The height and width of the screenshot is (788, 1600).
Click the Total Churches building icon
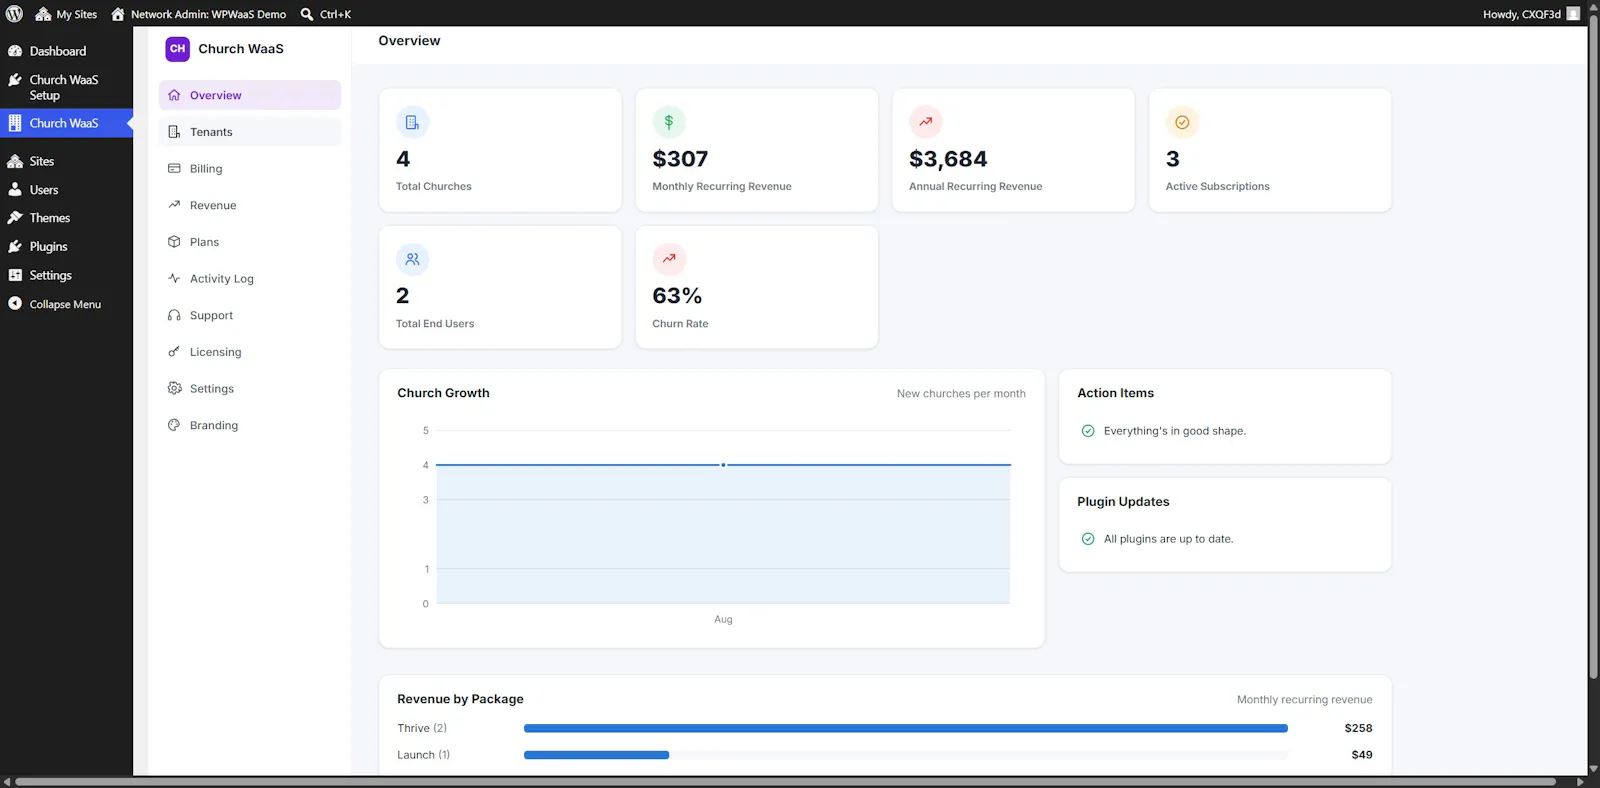412,122
